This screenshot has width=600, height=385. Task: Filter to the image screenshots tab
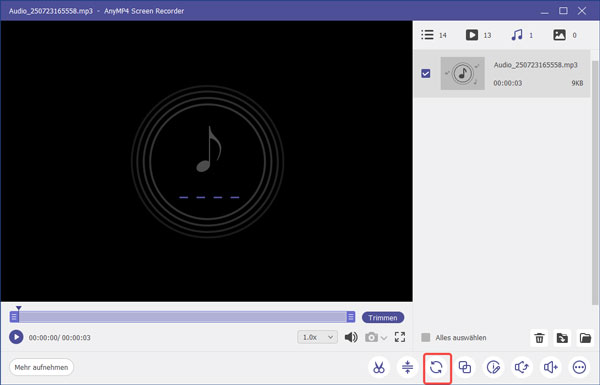click(x=565, y=35)
